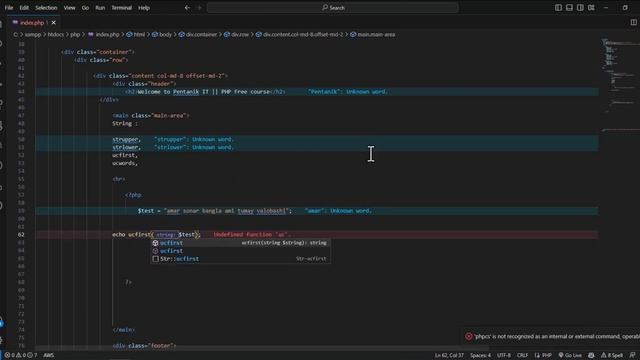Click the phpcs error notification message
Viewport: 640px width, 360px height.
(557, 337)
